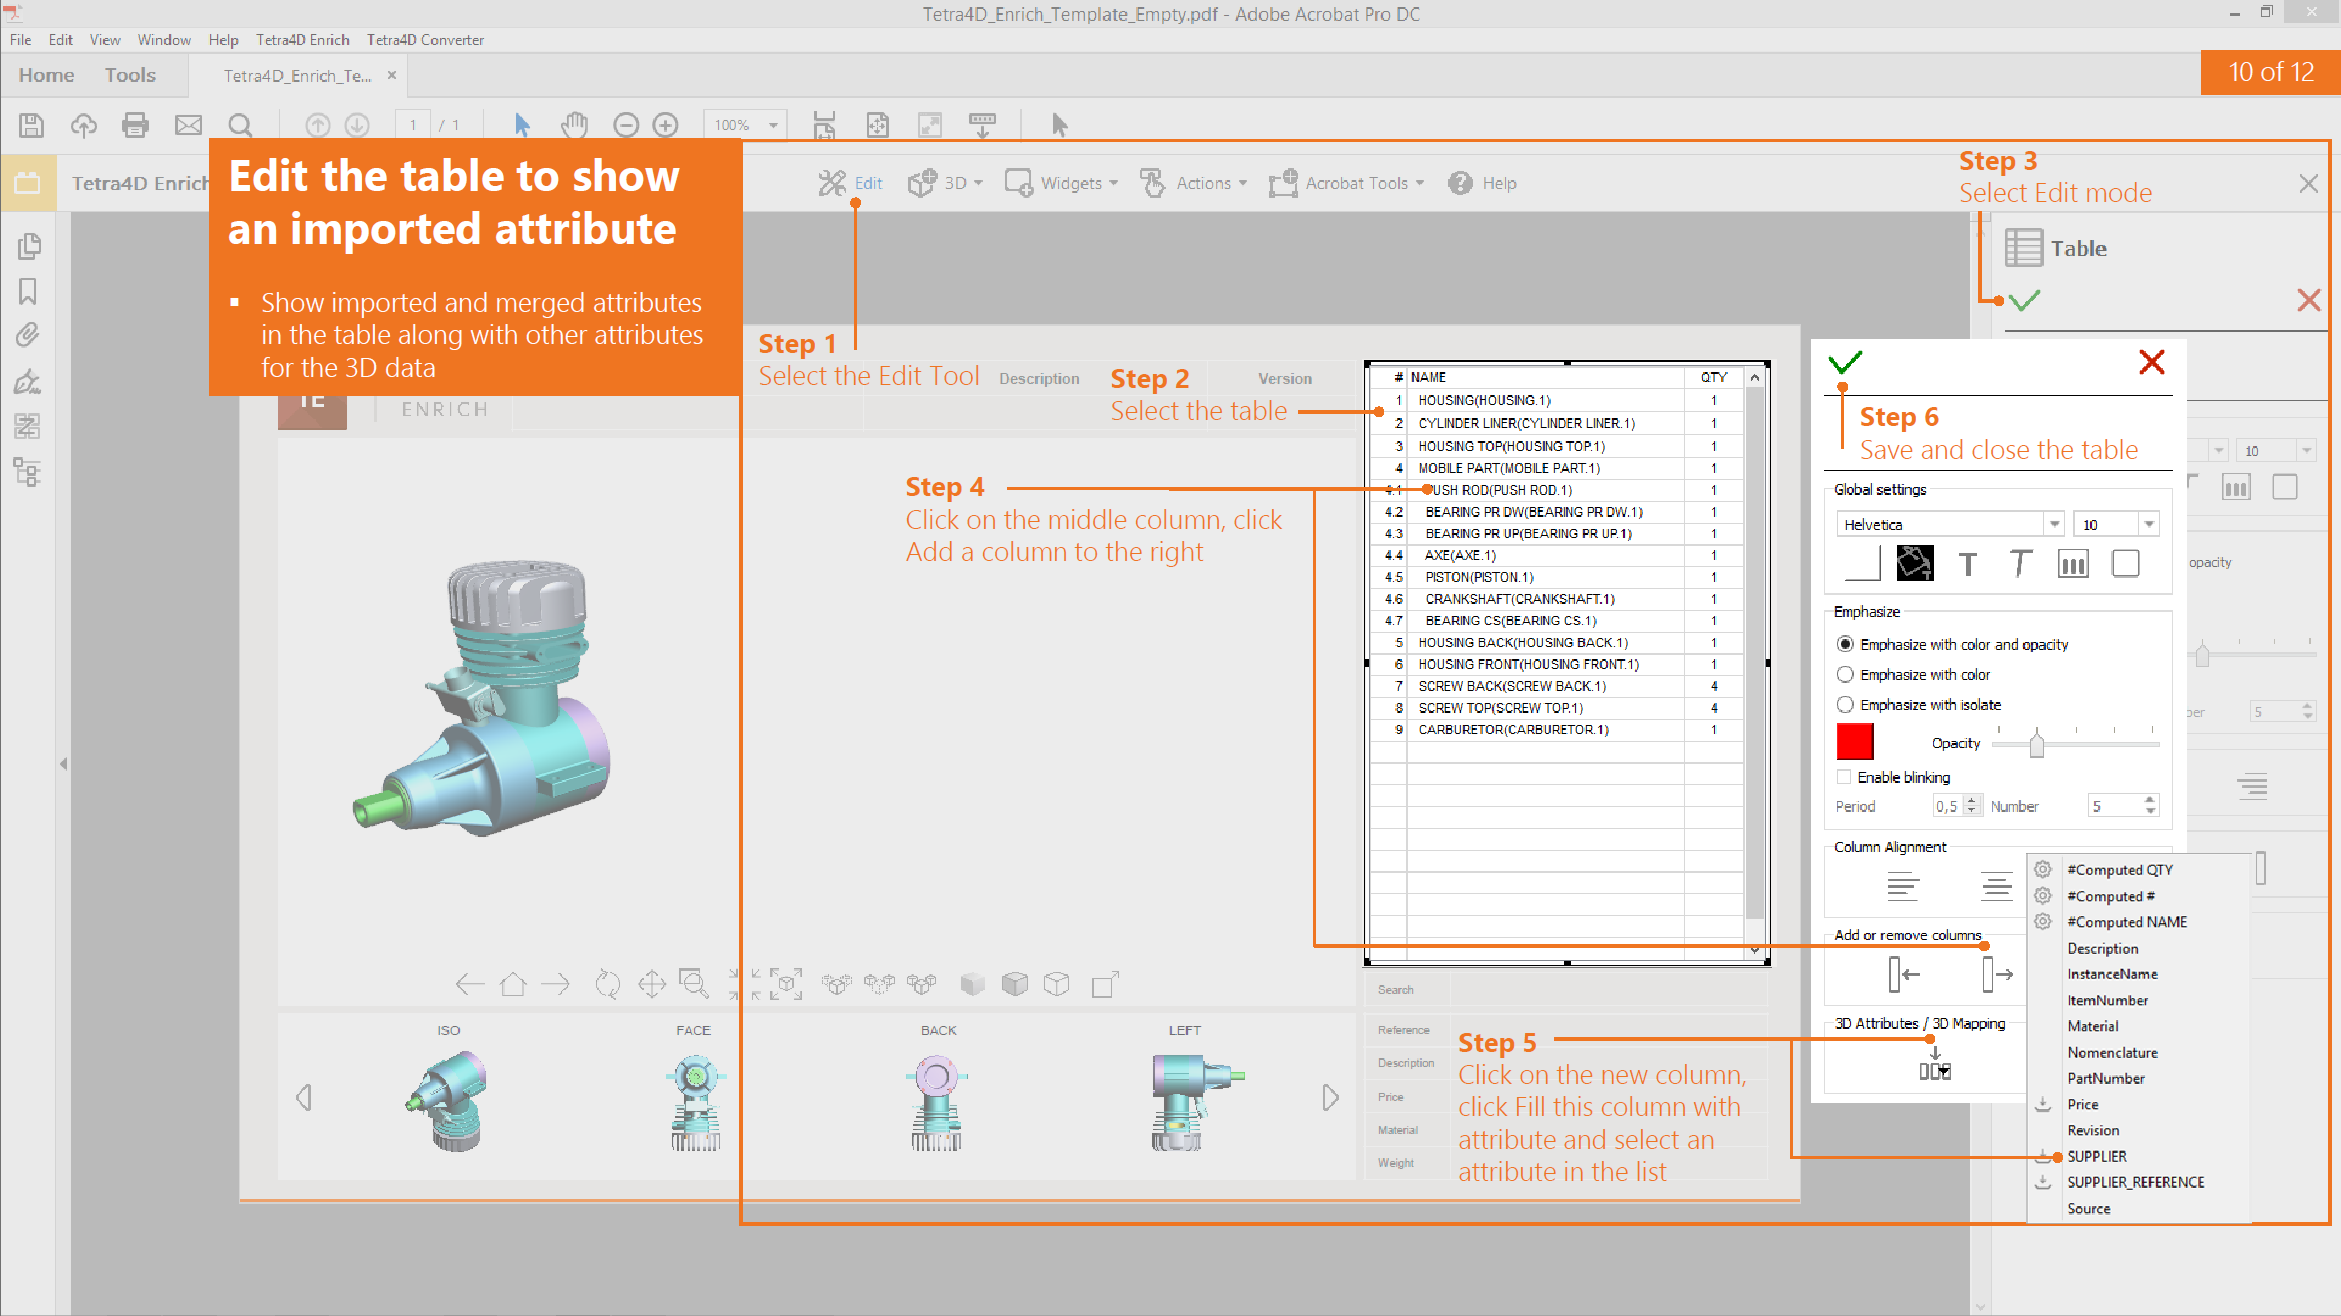Click the Tetra4D Edit tool
Viewport: 2341px width, 1316px height.
pyautogui.click(x=850, y=183)
